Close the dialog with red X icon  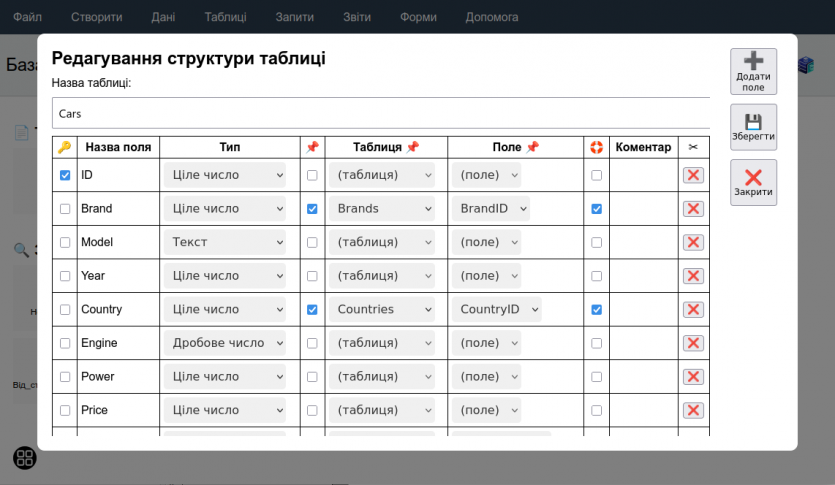coord(753,178)
